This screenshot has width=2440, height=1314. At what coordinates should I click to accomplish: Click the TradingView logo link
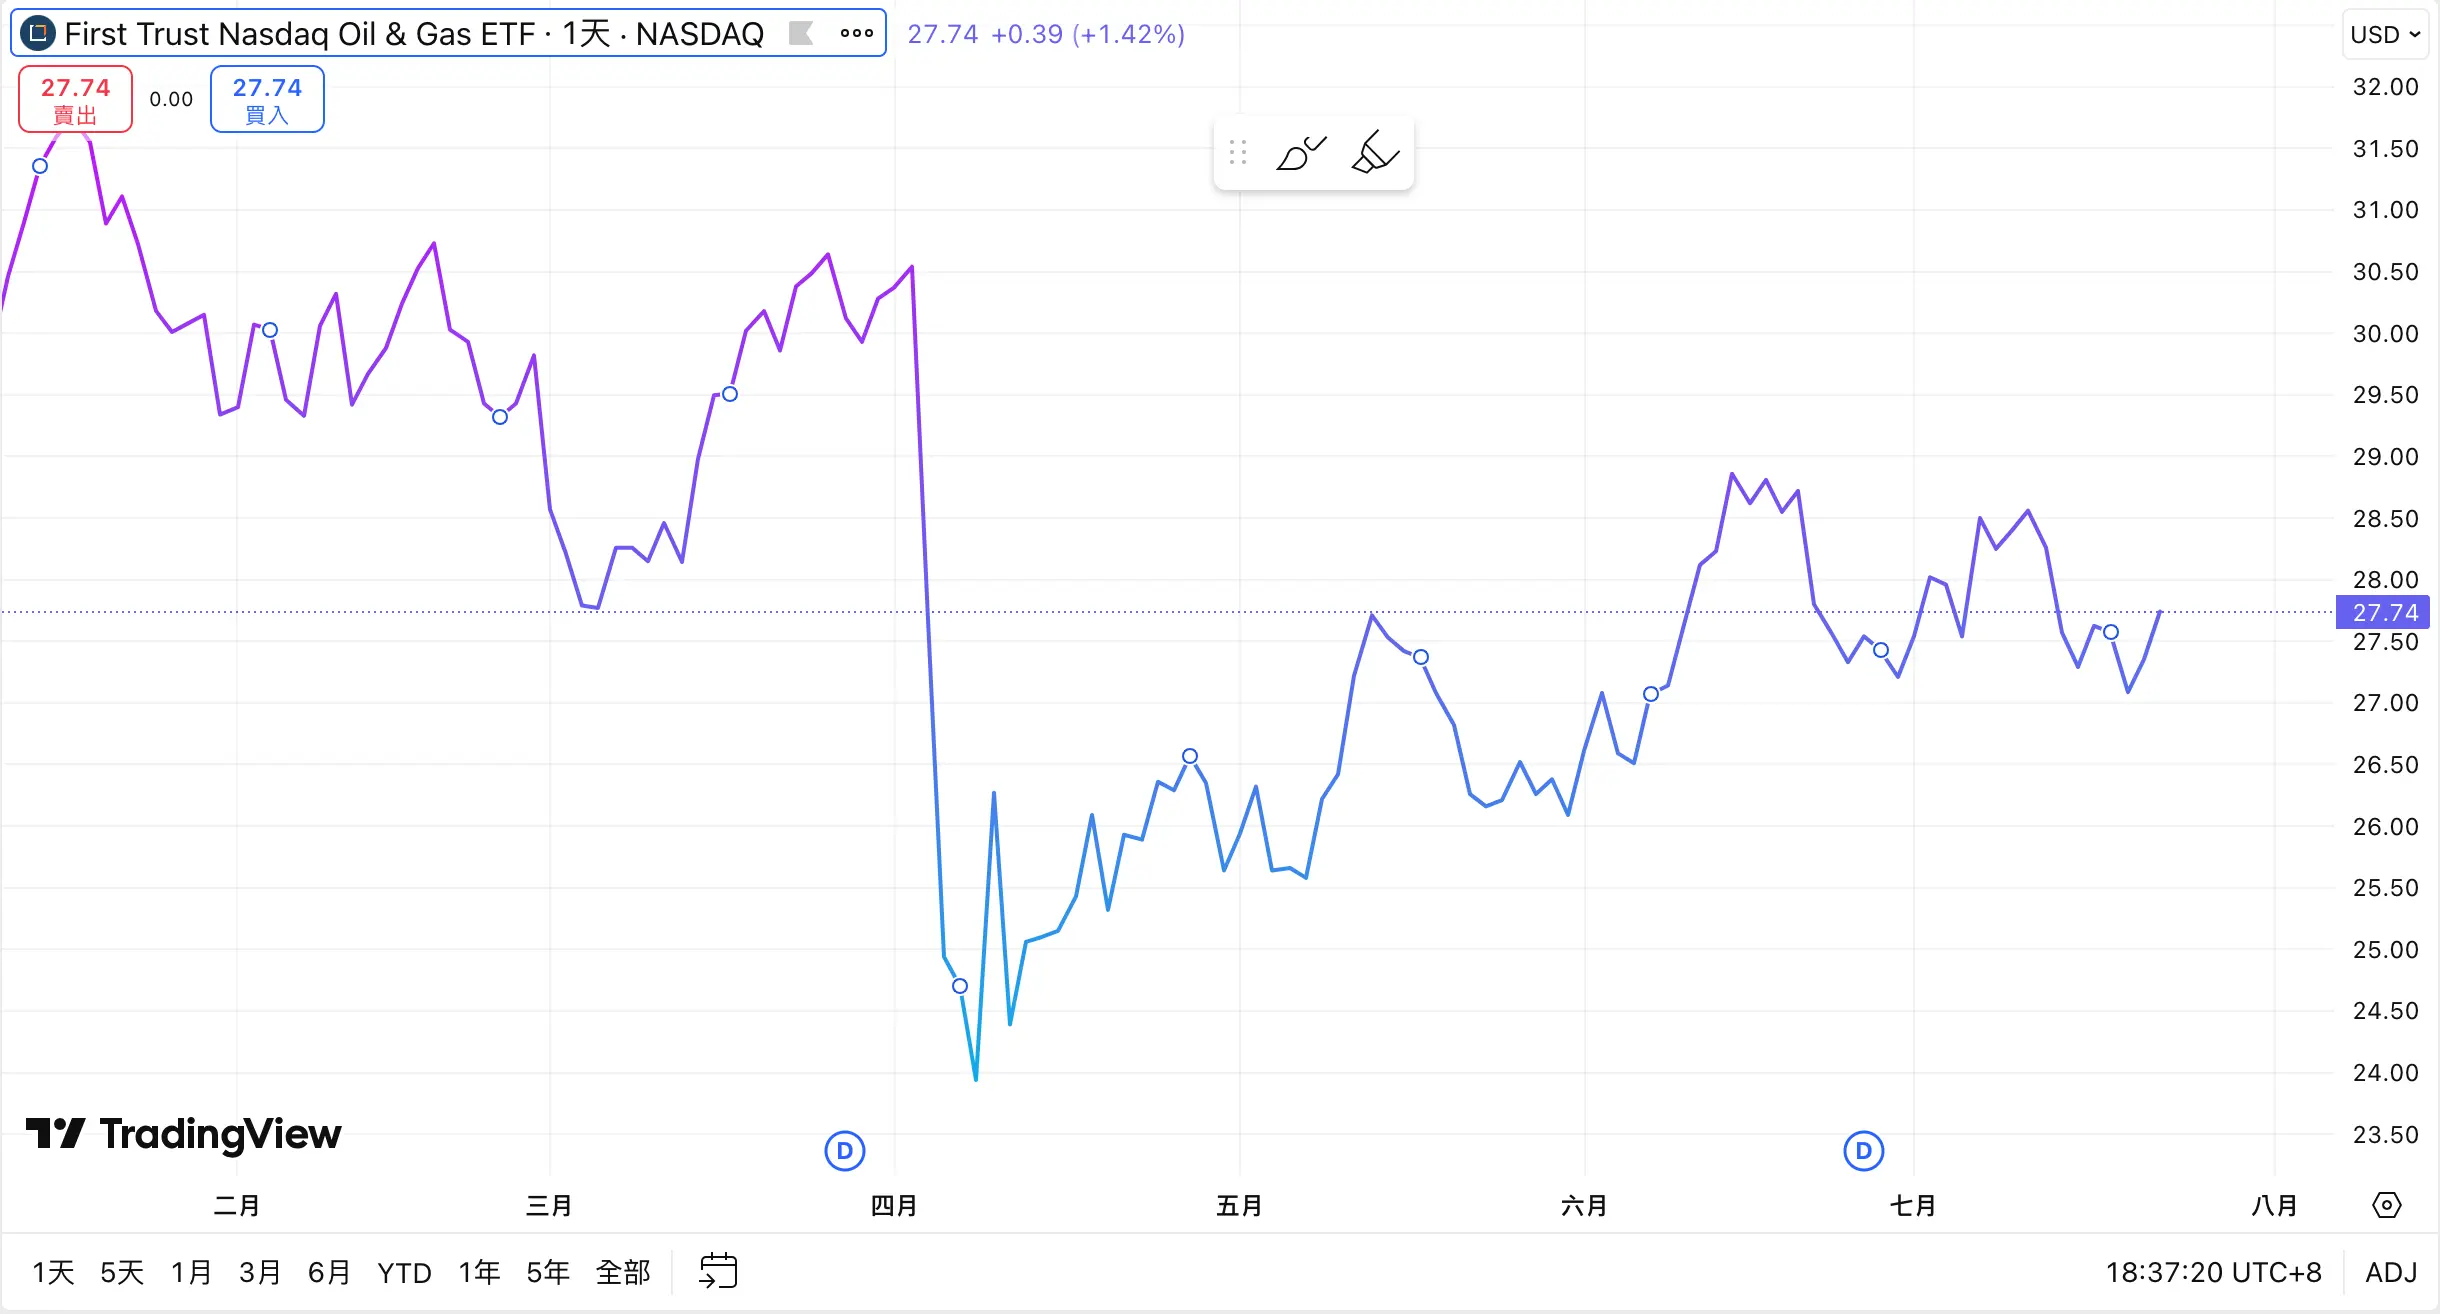(184, 1134)
